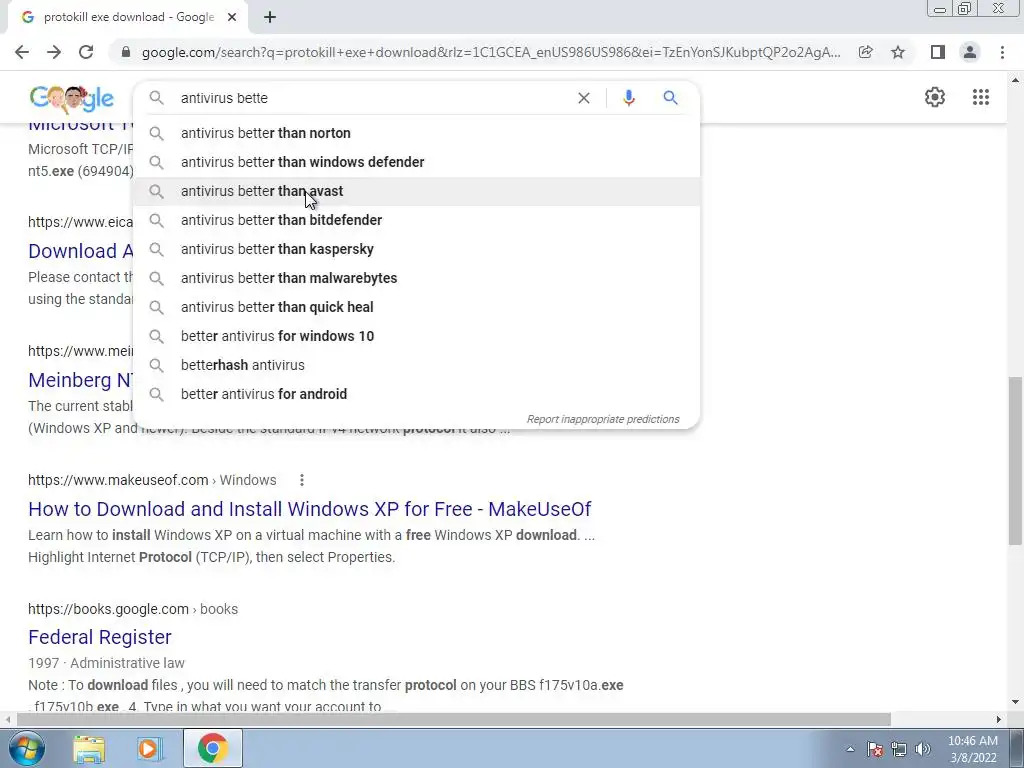Choose suggestion 'antivirus better than avast'
This screenshot has height=768, width=1024.
[416, 191]
